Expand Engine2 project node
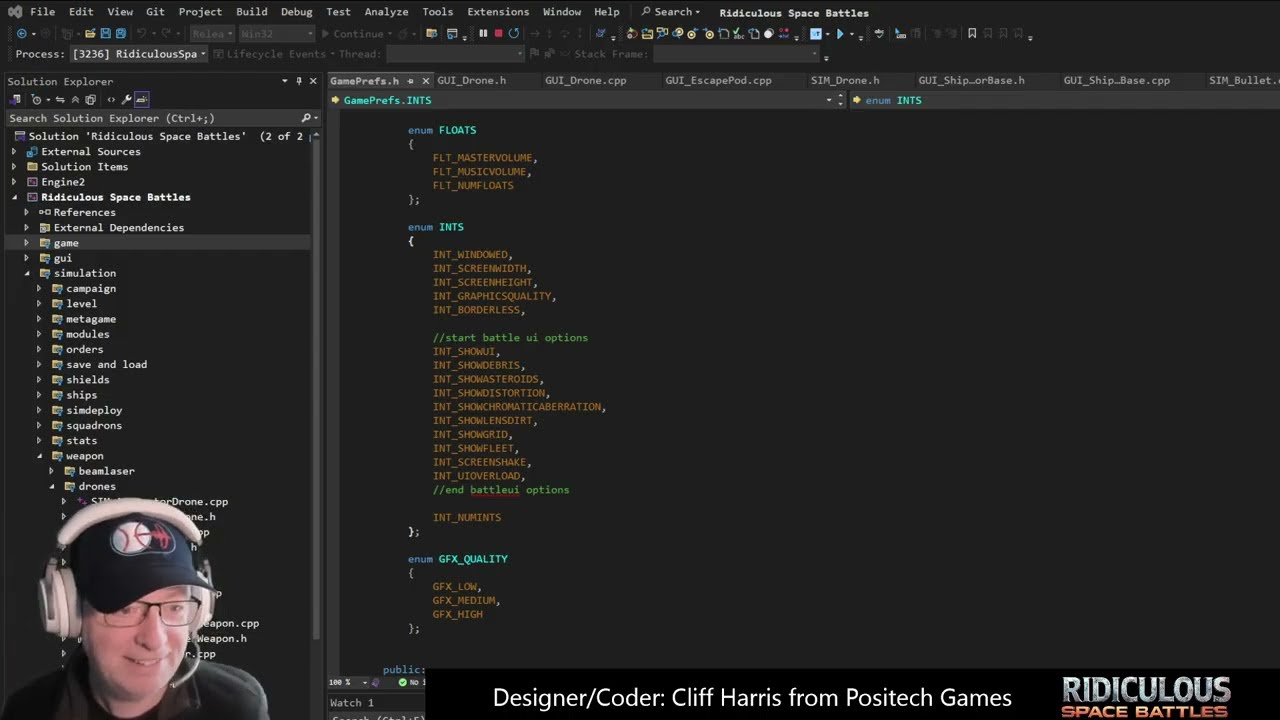 tap(14, 182)
